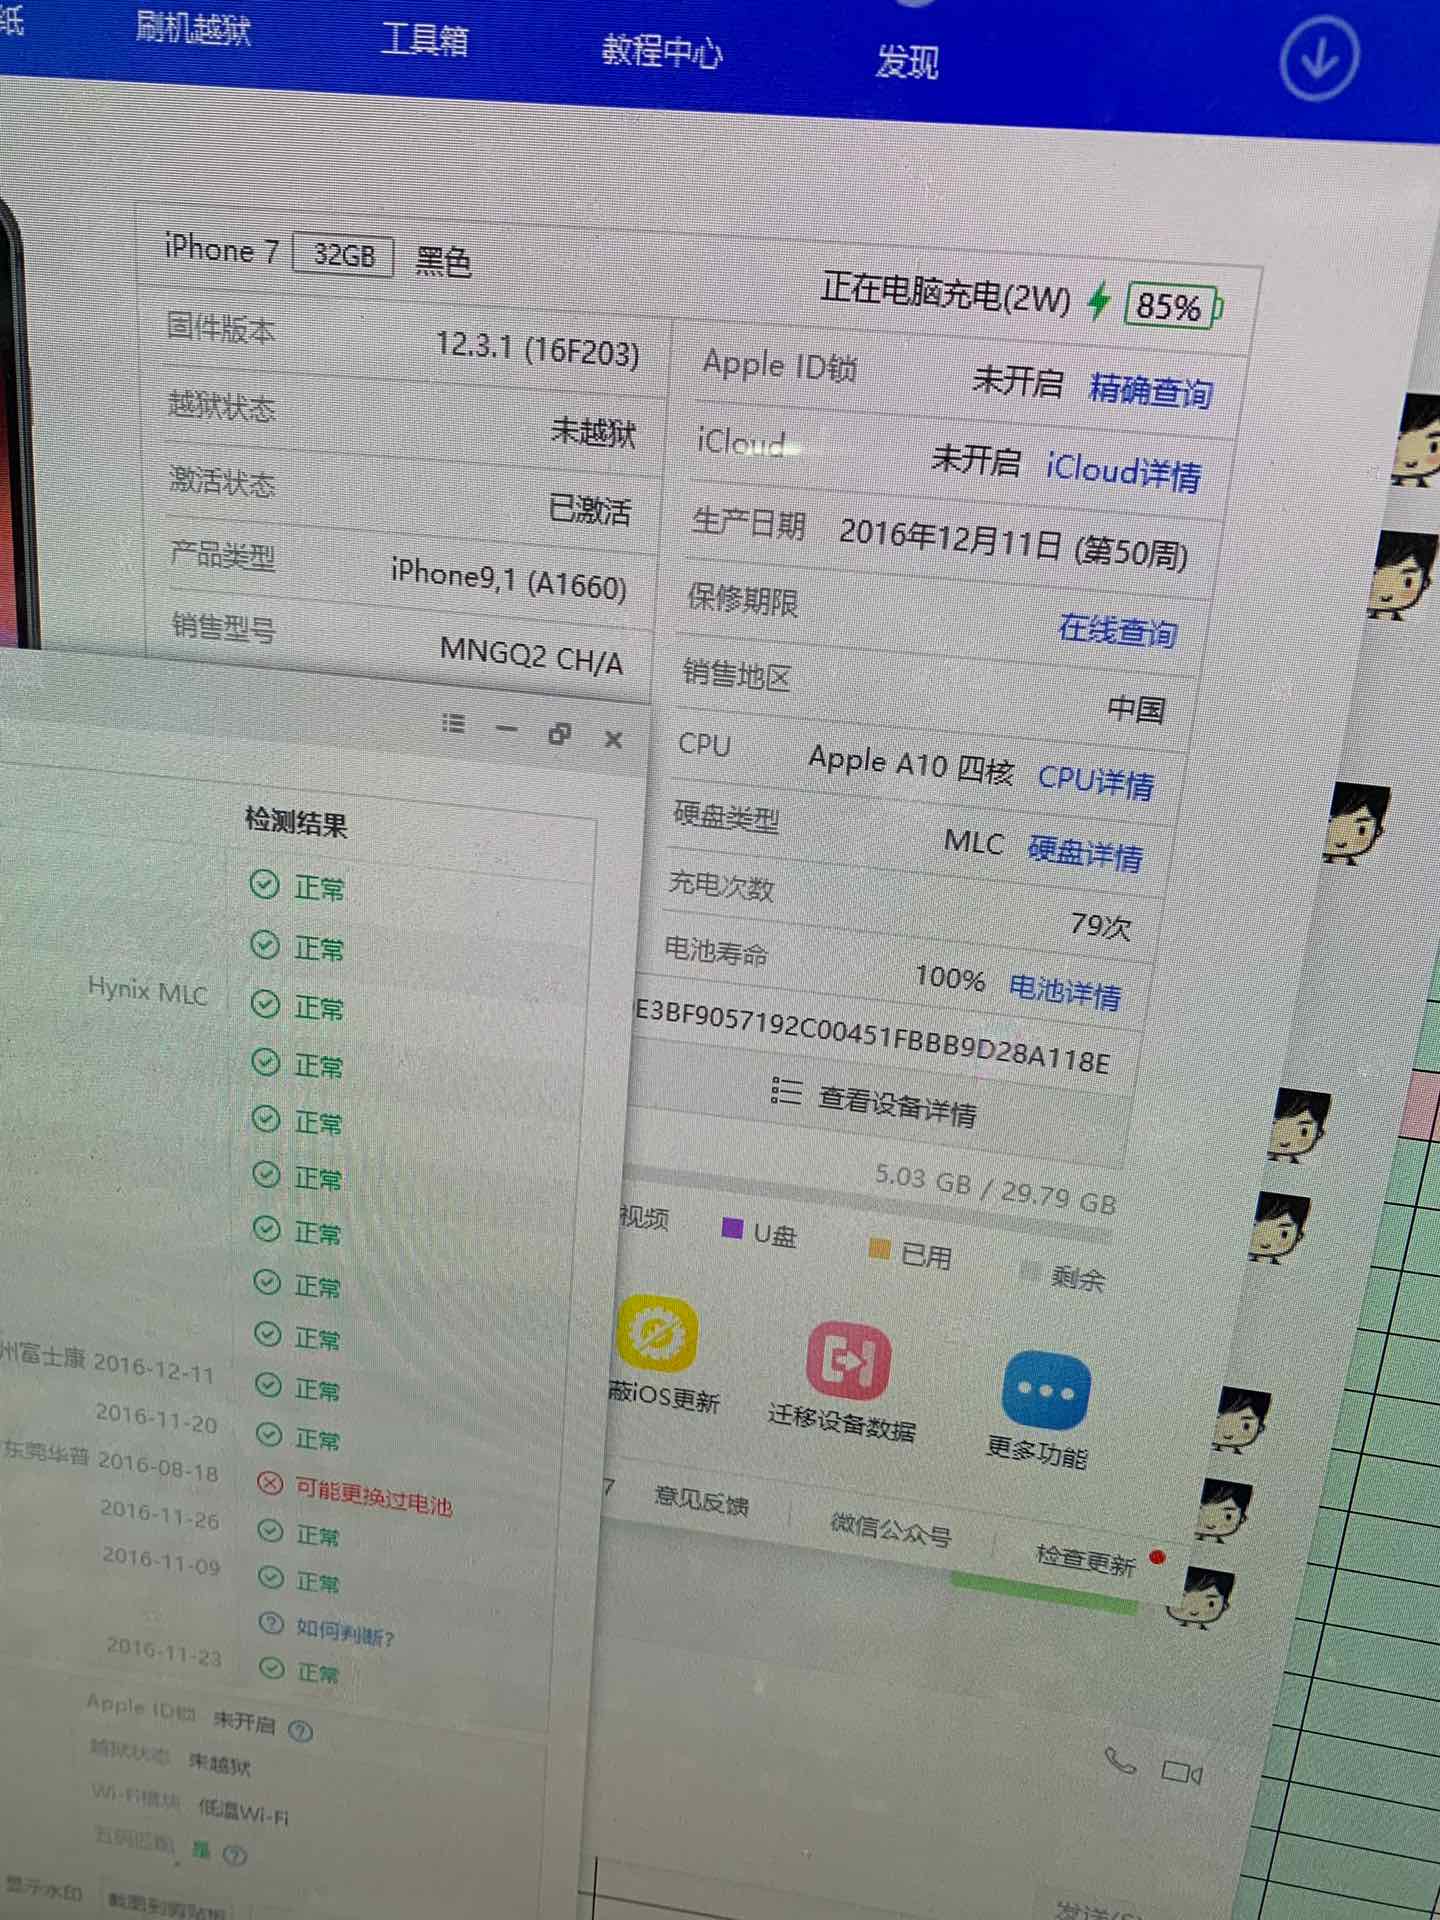Click 在线查询 for warranty period
Screen dimensions: 1440x1920
click(1117, 629)
